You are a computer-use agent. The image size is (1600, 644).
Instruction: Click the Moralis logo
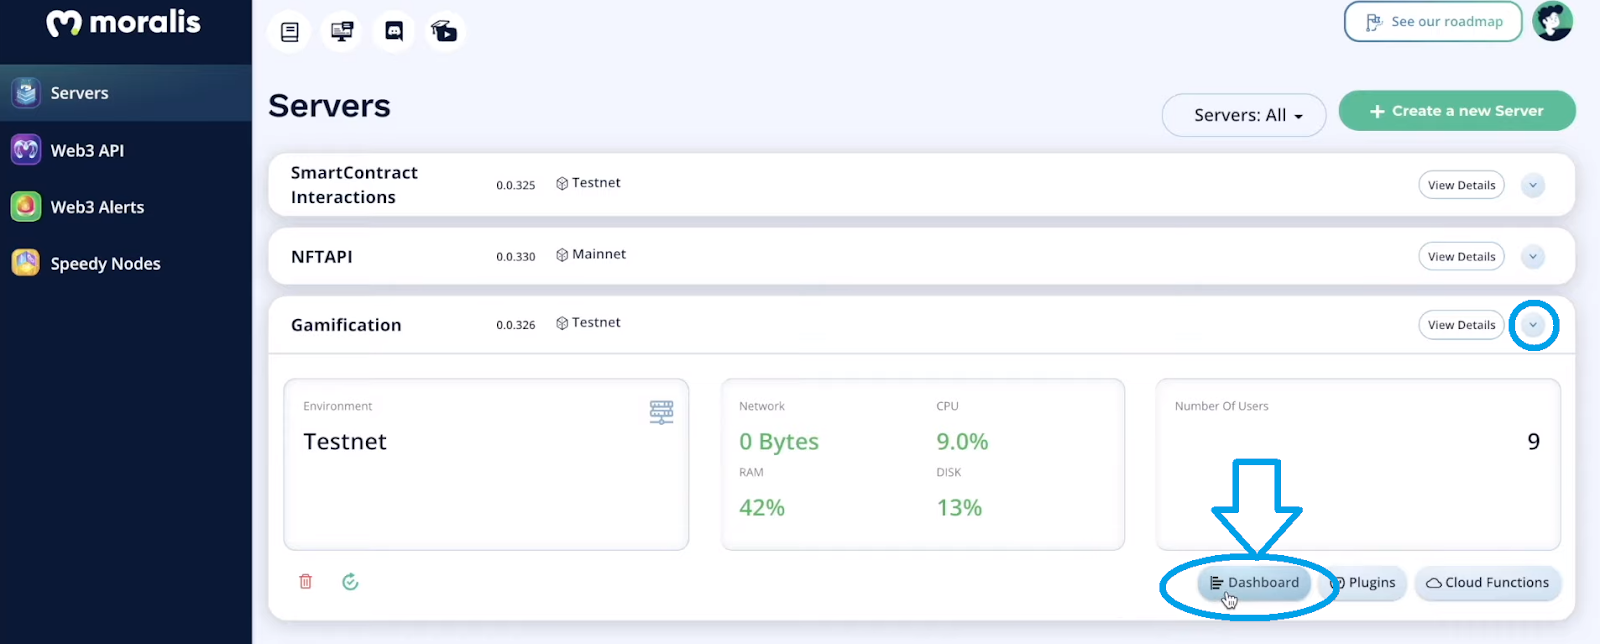coord(123,22)
